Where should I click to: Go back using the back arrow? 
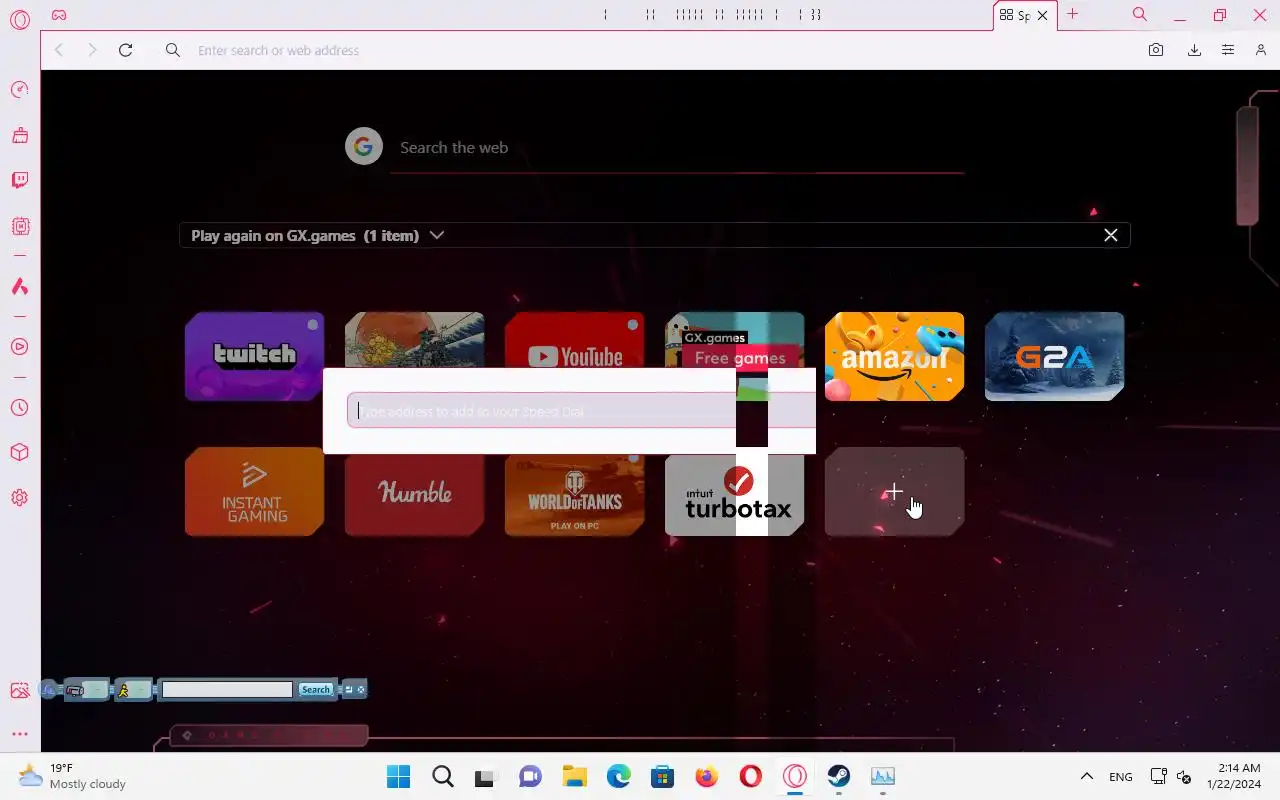coord(59,50)
